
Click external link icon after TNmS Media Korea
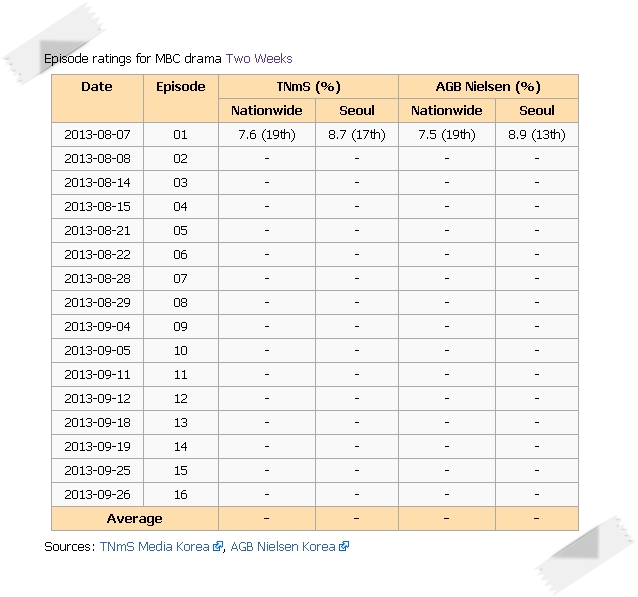coord(218,546)
